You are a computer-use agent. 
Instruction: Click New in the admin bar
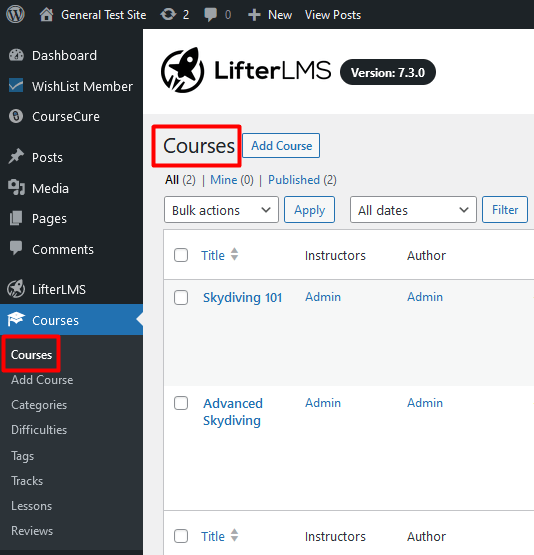(280, 15)
